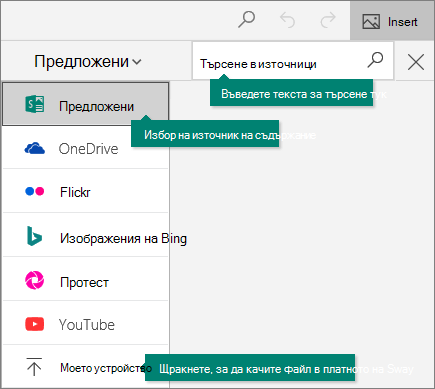Select Изображения на Bing source
Screen dimensions: 435x389
point(86,236)
